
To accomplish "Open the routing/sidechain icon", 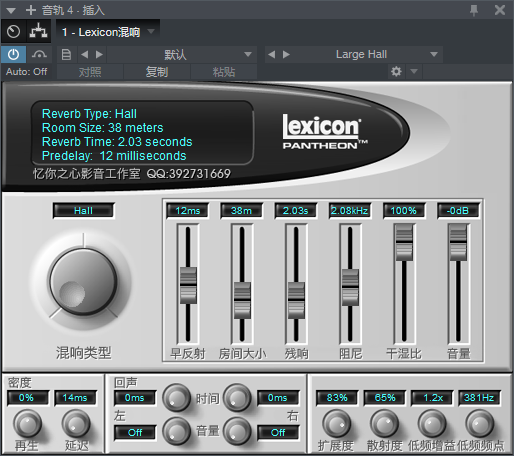I will [38, 32].
